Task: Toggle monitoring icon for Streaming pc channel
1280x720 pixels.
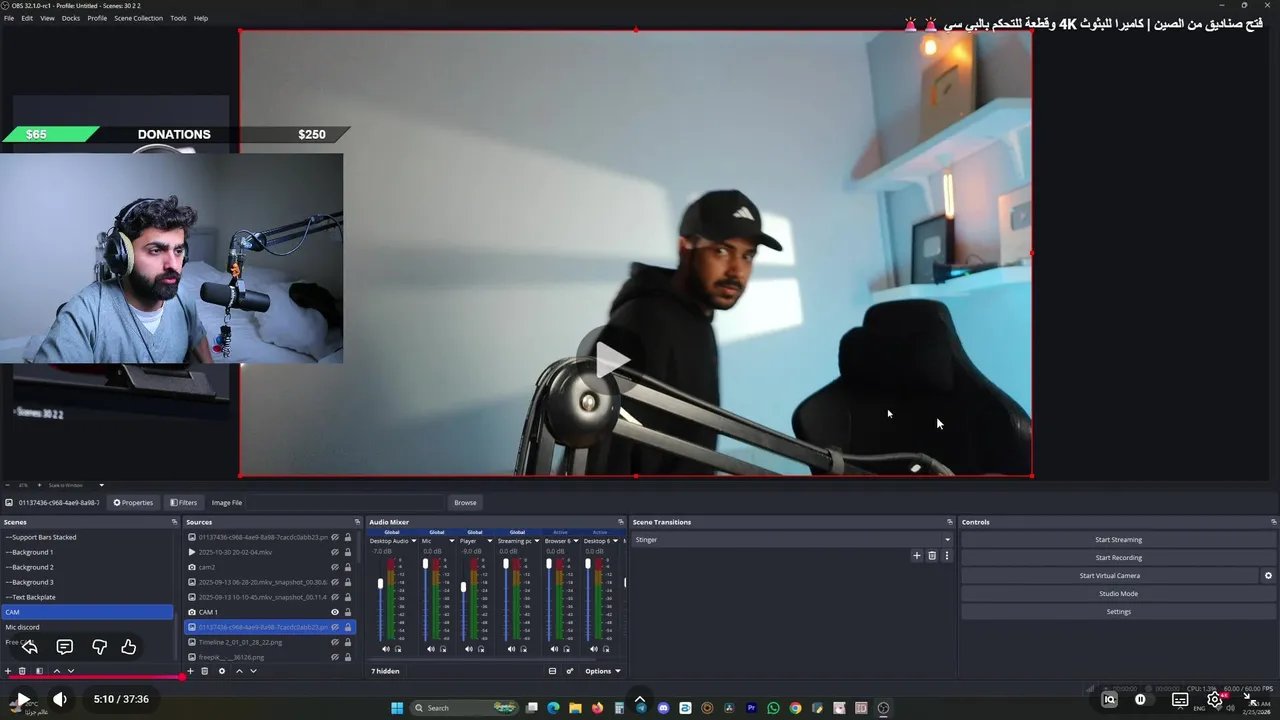Action: (524, 649)
